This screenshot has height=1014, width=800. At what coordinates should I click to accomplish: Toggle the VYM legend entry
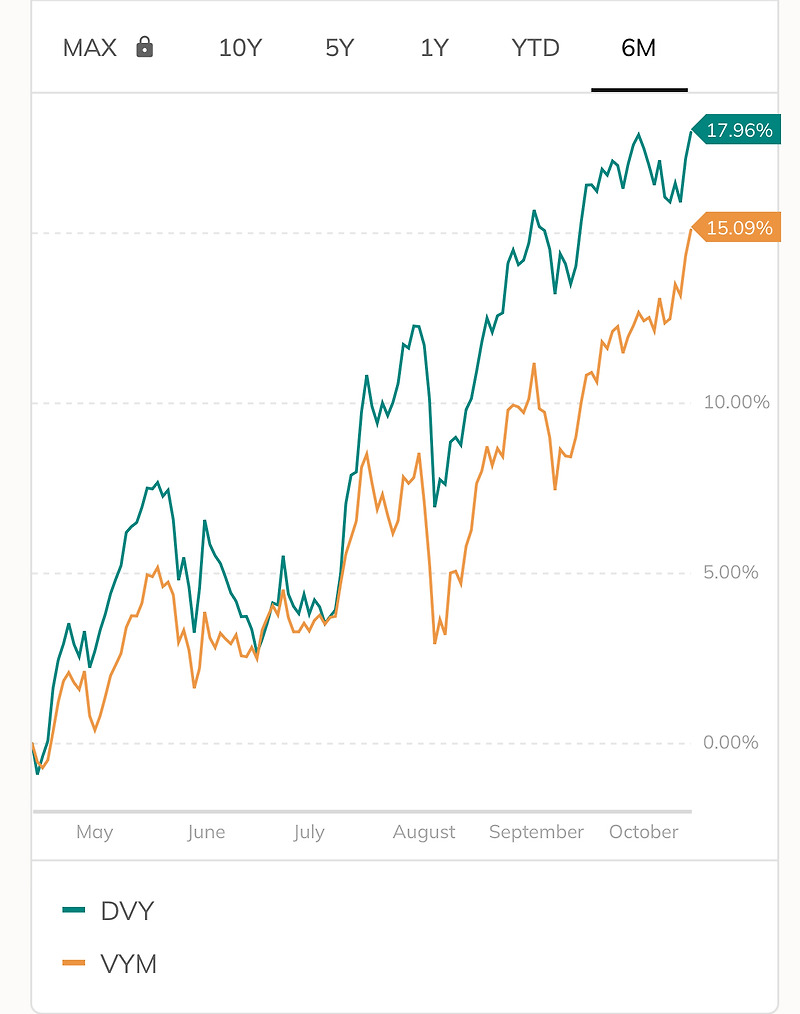[110, 964]
